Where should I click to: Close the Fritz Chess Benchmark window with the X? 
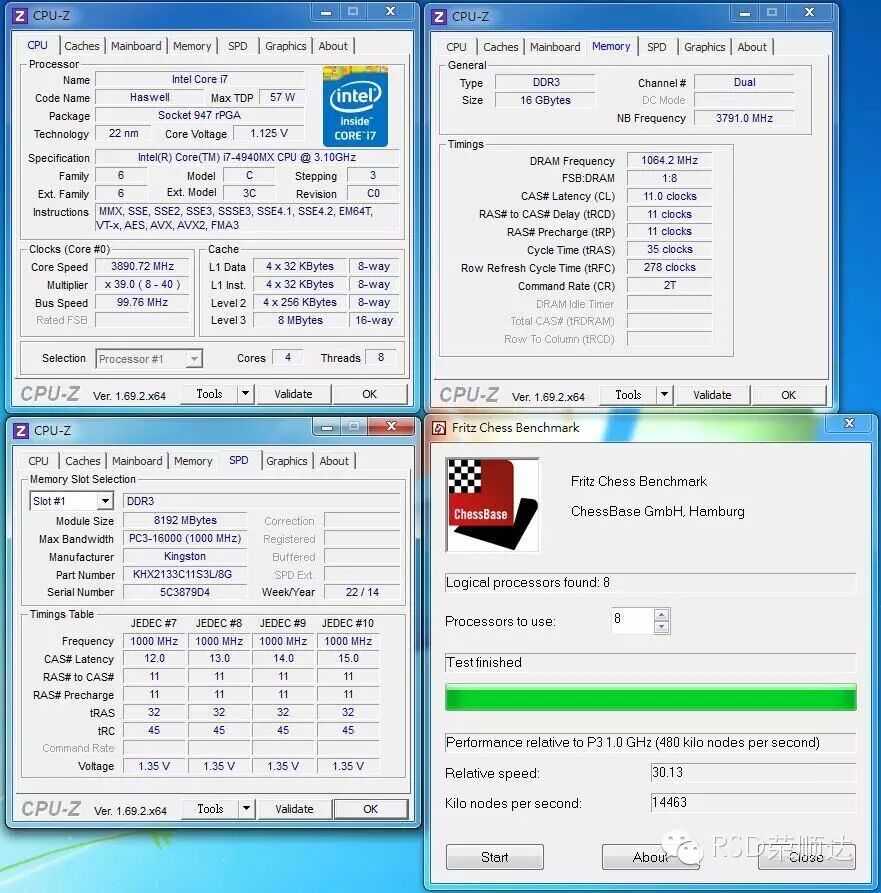pos(849,423)
